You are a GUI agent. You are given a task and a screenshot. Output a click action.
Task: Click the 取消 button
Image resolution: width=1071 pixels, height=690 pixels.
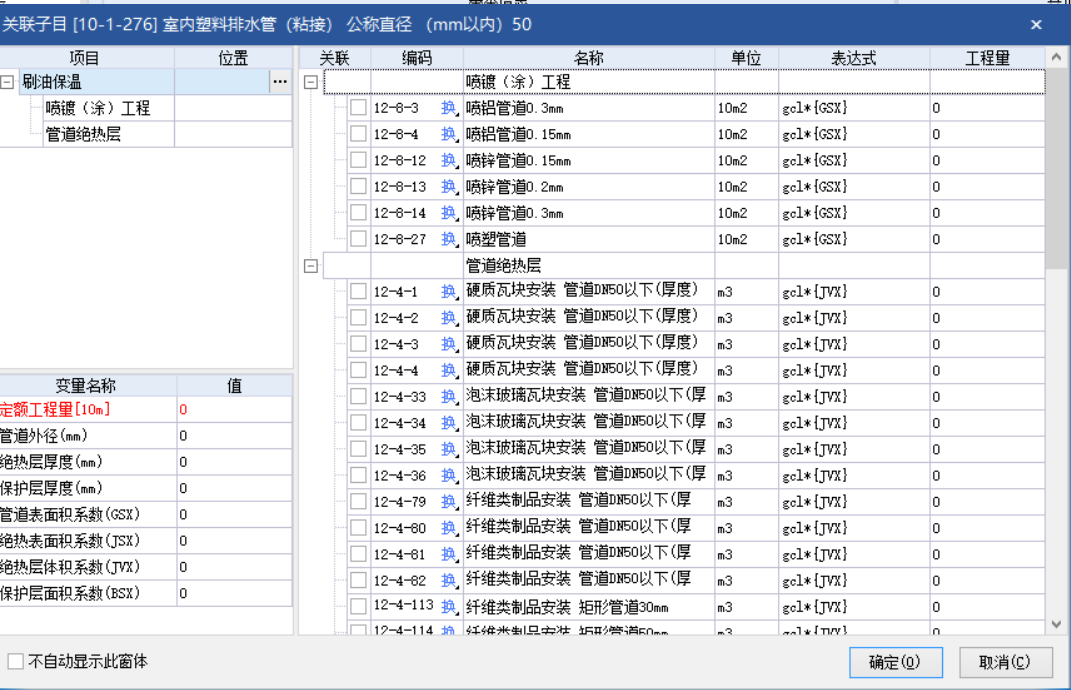[x=1005, y=662]
